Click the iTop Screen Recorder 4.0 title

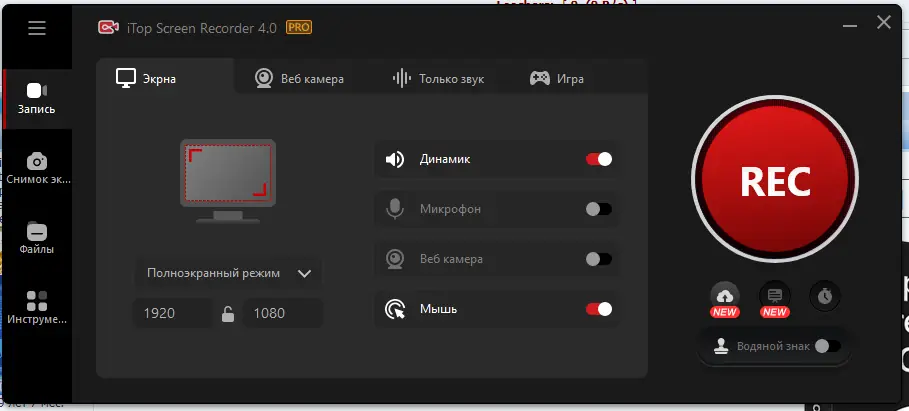(x=202, y=28)
